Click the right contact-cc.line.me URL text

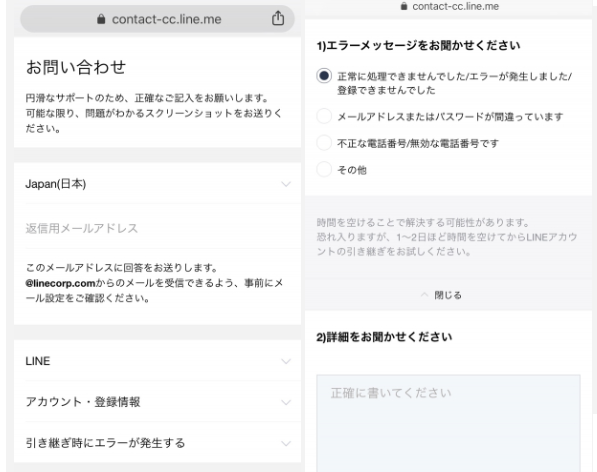click(x=455, y=6)
